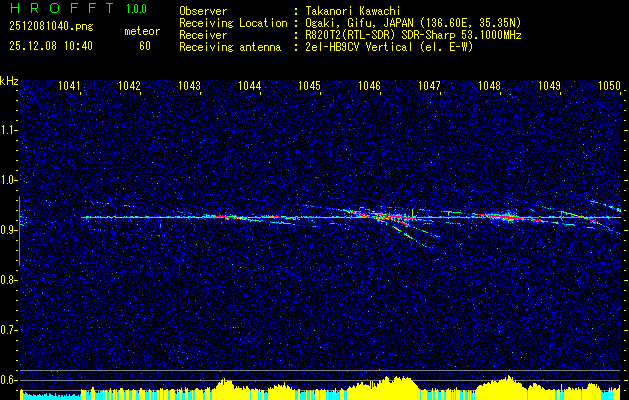Image resolution: width=629 pixels, height=400 pixels.
Task: Click the "meteor" count label
Action: [142, 31]
